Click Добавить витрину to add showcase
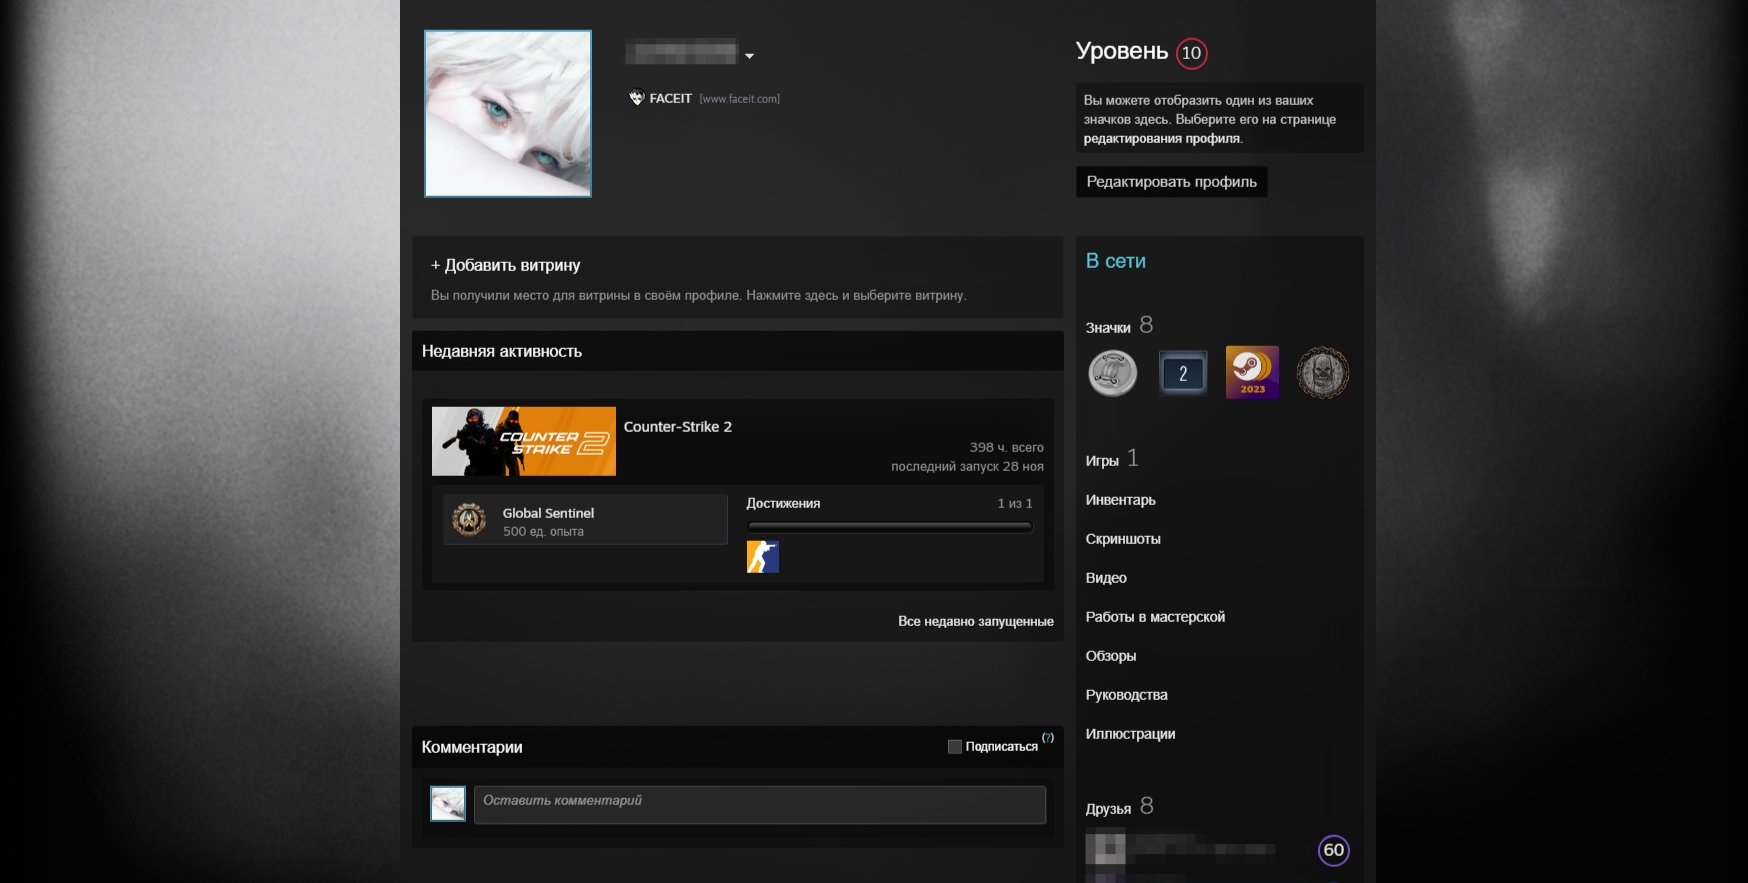 pyautogui.click(x=506, y=265)
